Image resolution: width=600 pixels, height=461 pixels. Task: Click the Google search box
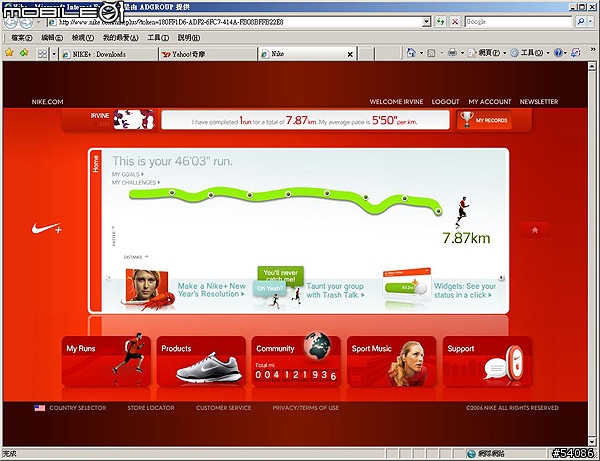(x=518, y=22)
